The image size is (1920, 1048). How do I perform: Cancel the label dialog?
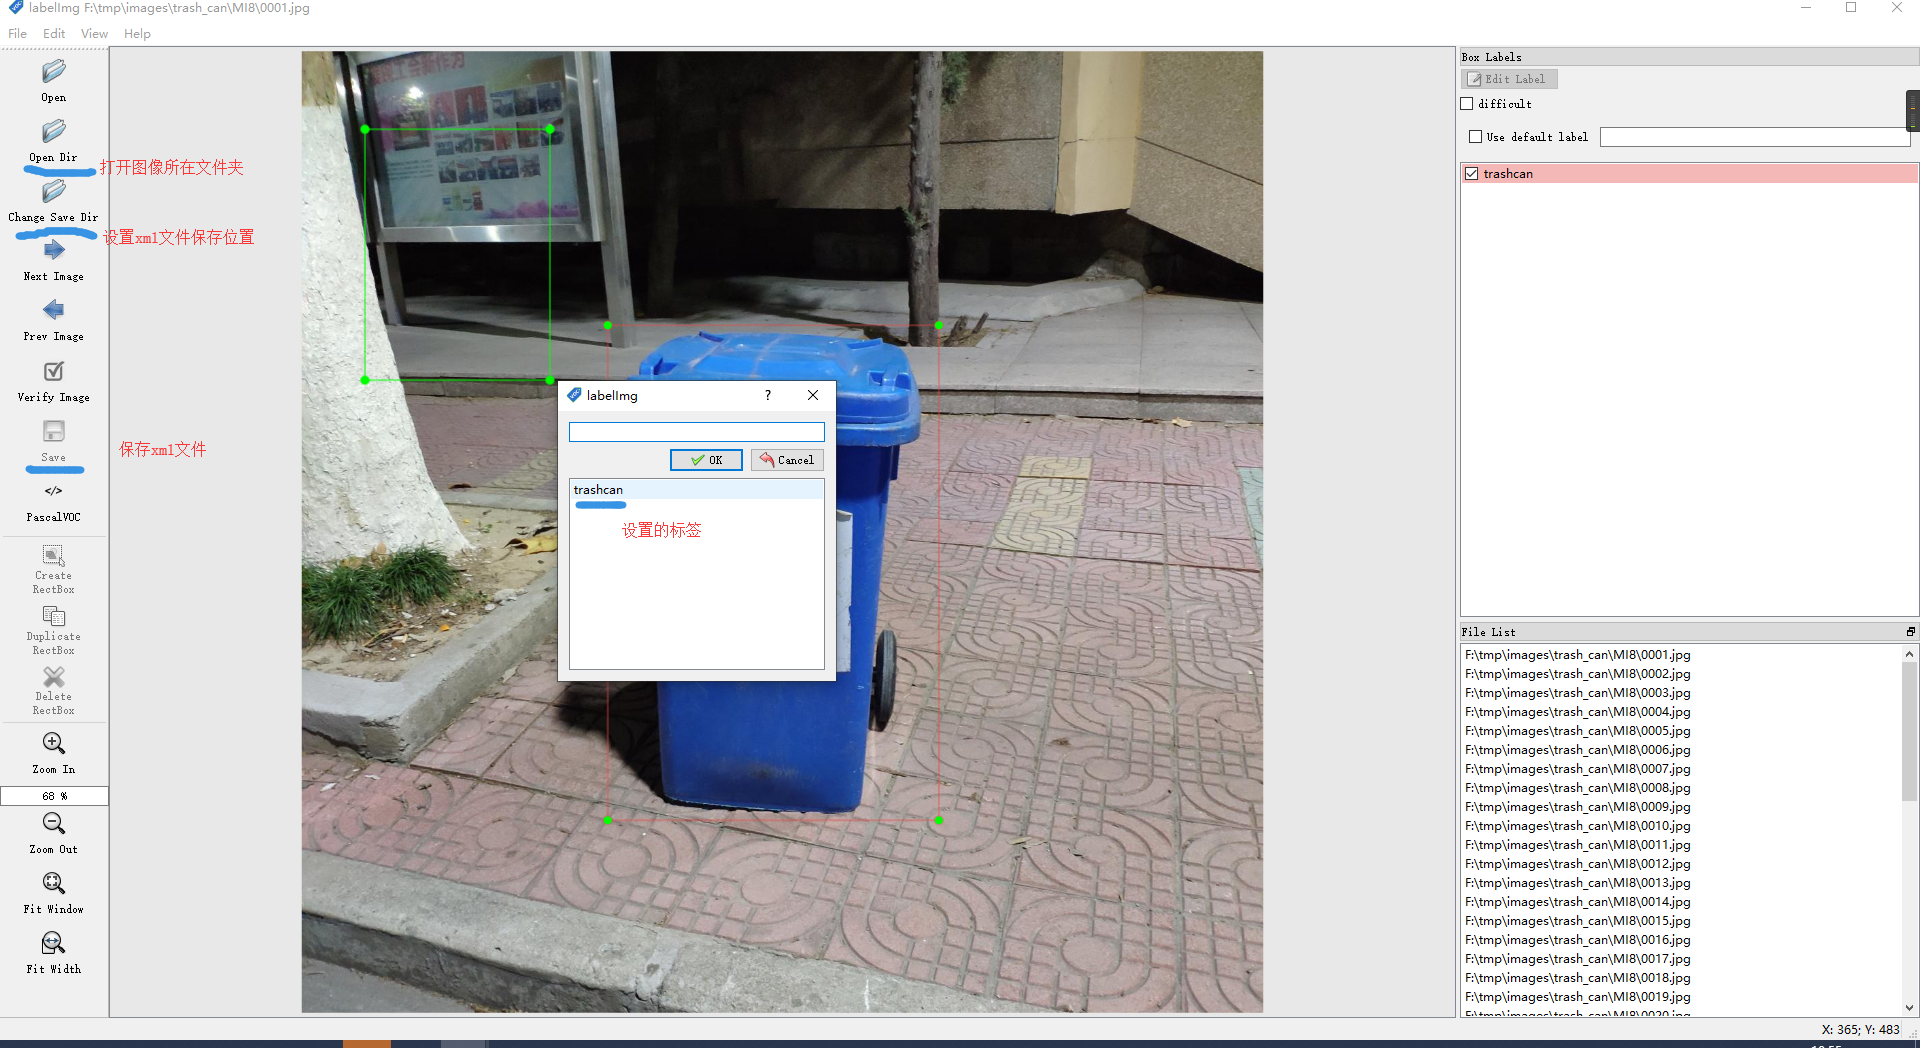click(x=787, y=460)
